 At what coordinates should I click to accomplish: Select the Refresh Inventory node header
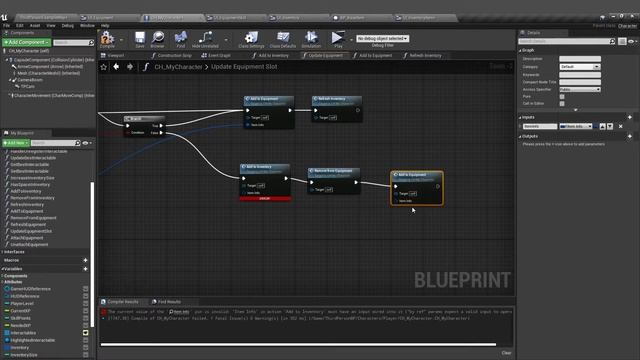(x=337, y=100)
